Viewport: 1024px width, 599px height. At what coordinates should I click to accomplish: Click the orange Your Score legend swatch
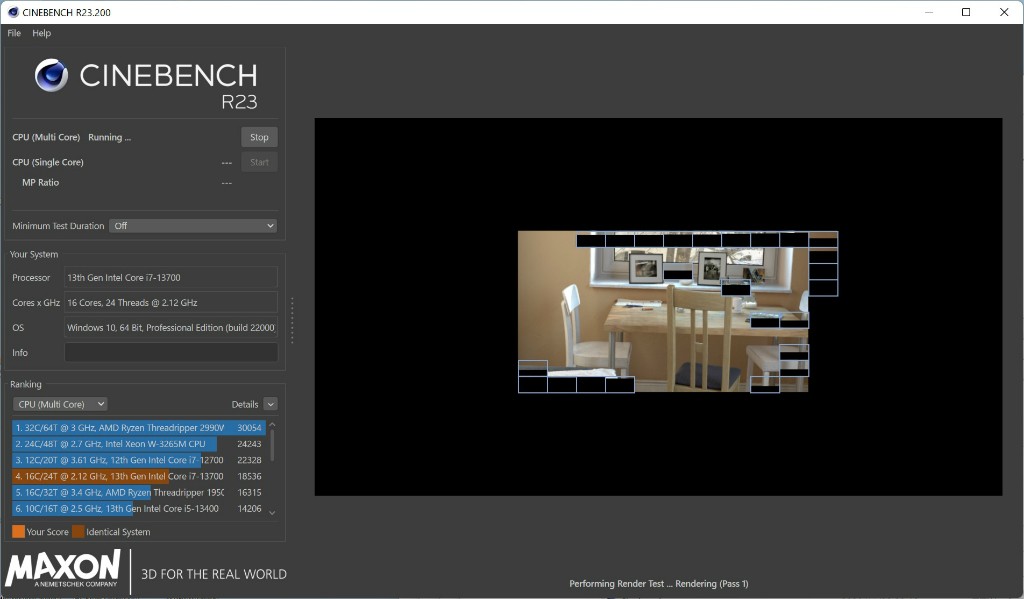pos(18,532)
